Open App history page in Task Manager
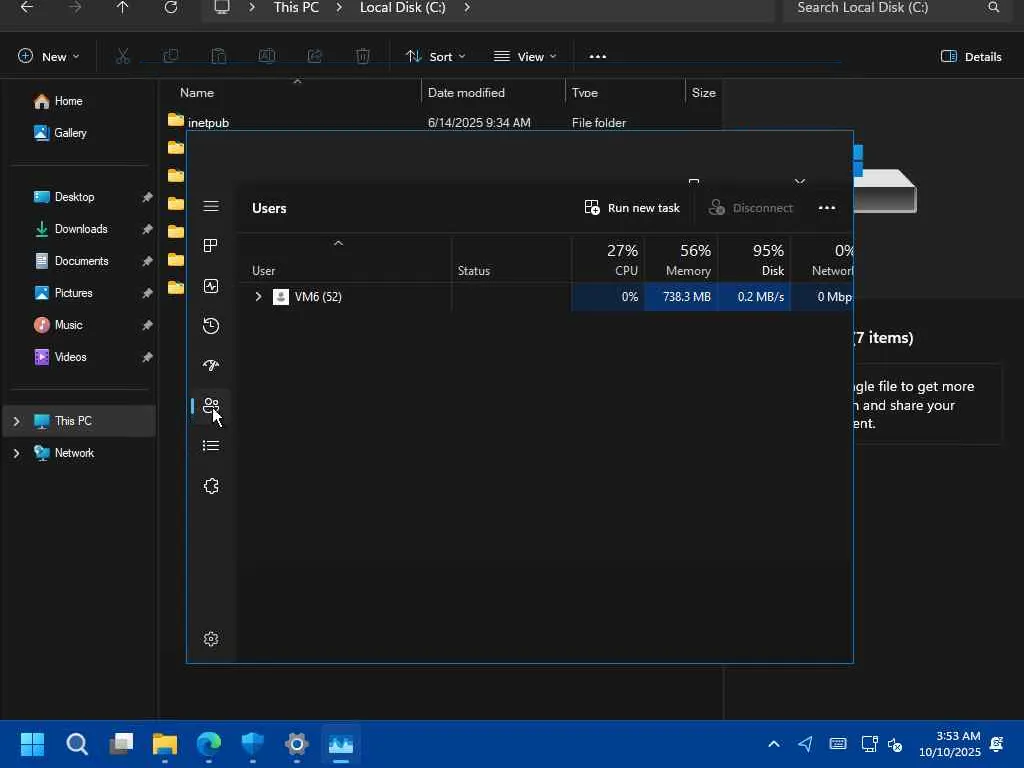Image resolution: width=1024 pixels, height=768 pixels. [211, 326]
